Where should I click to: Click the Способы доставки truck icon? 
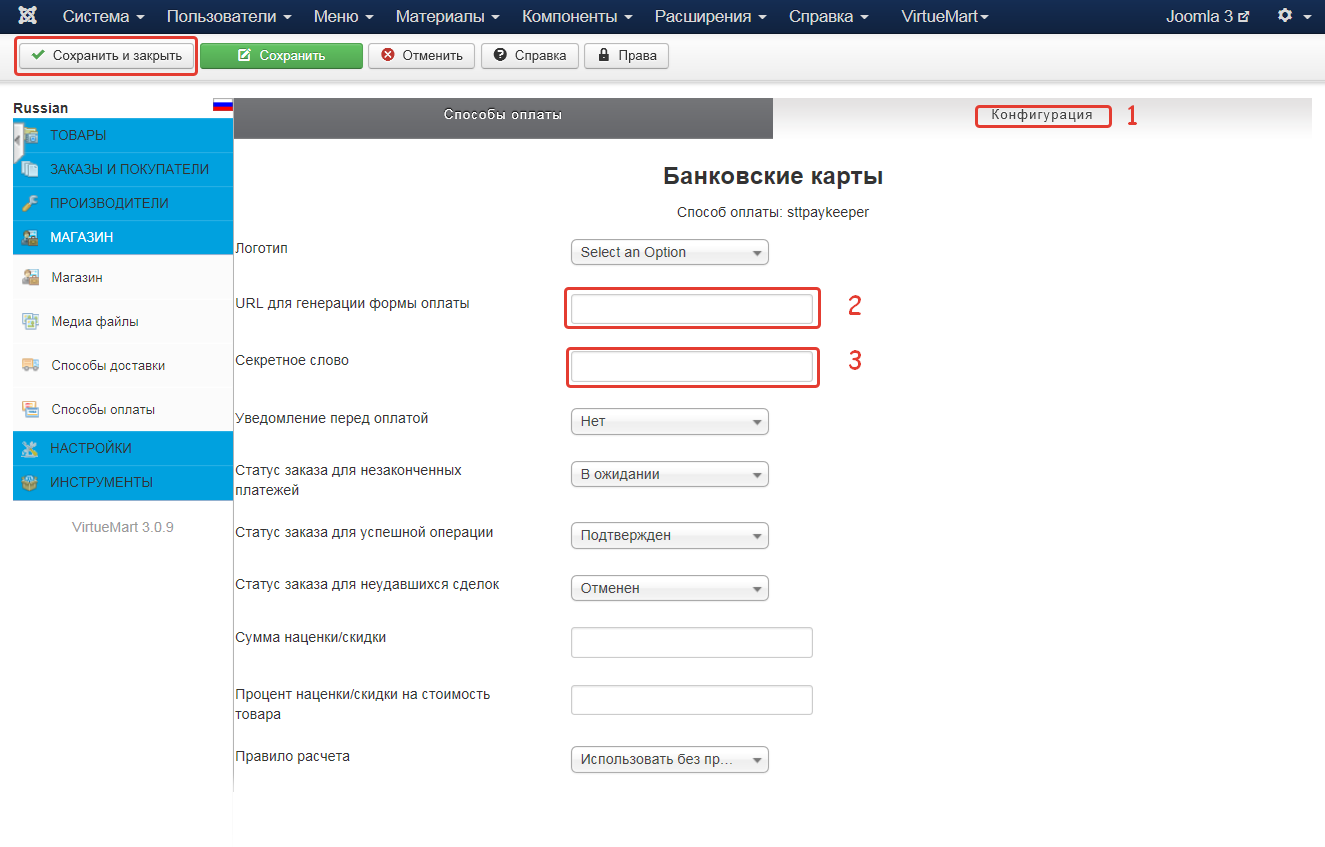(30, 366)
